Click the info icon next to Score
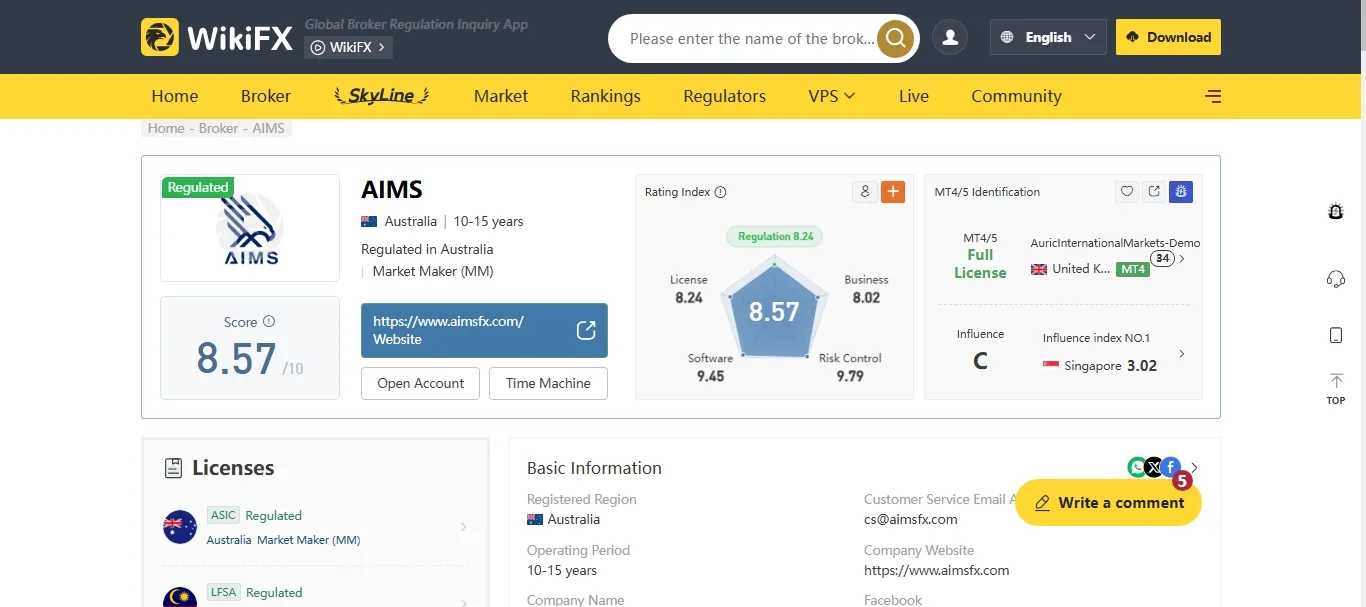The height and width of the screenshot is (607, 1366). click(x=268, y=322)
